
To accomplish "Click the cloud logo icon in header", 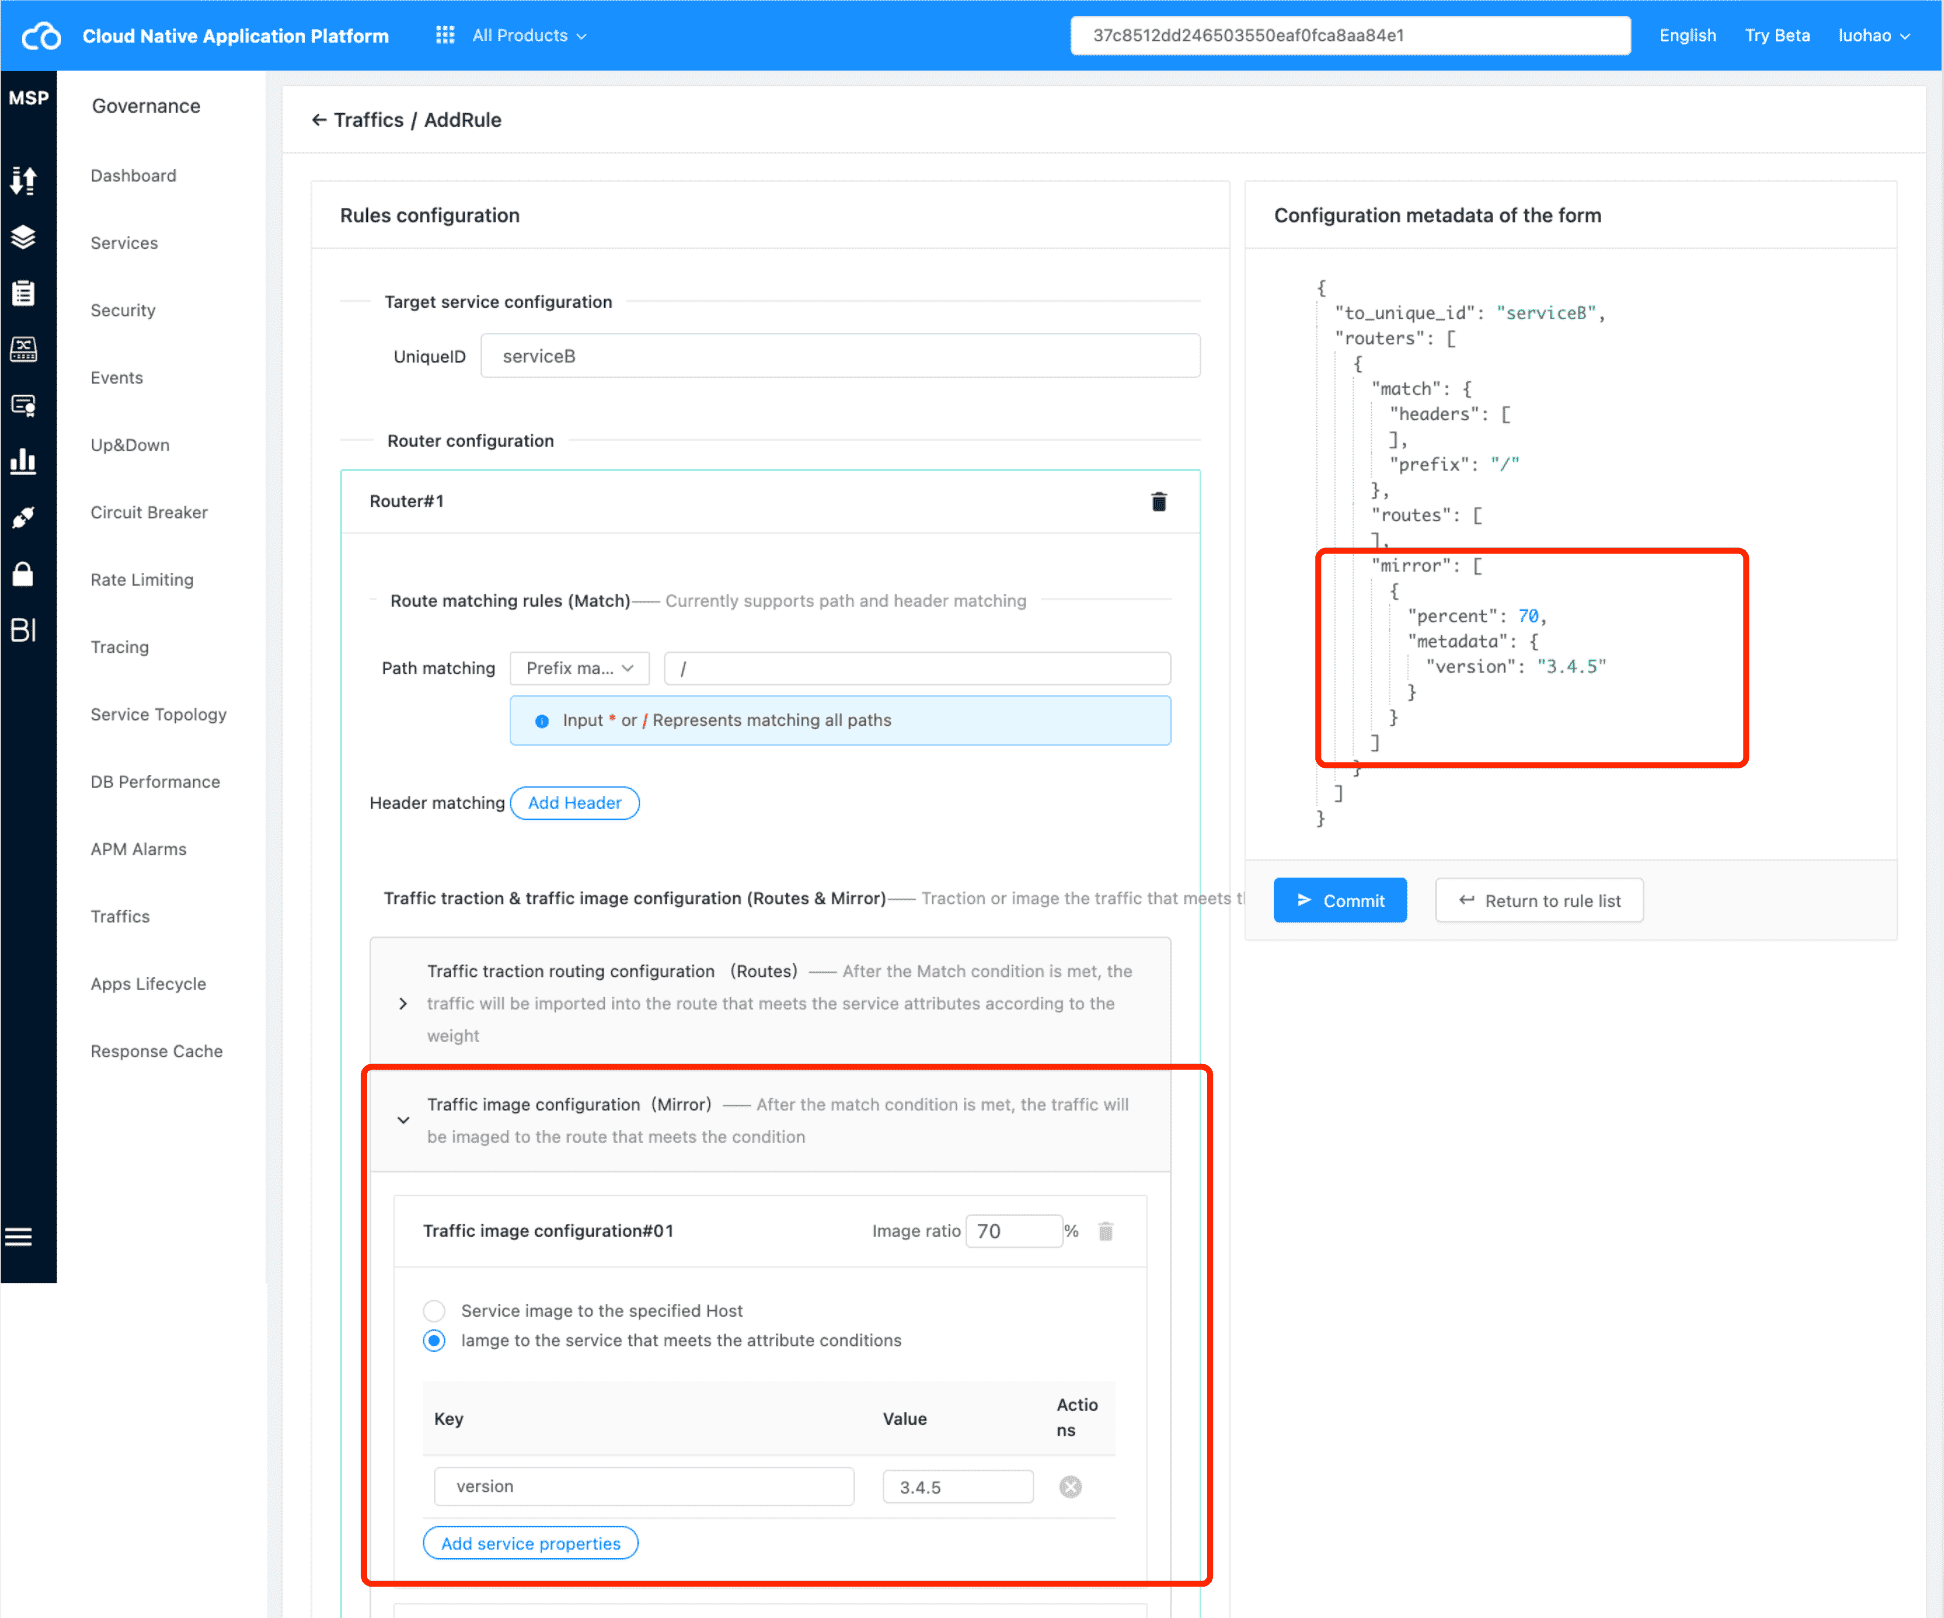I will [x=41, y=36].
